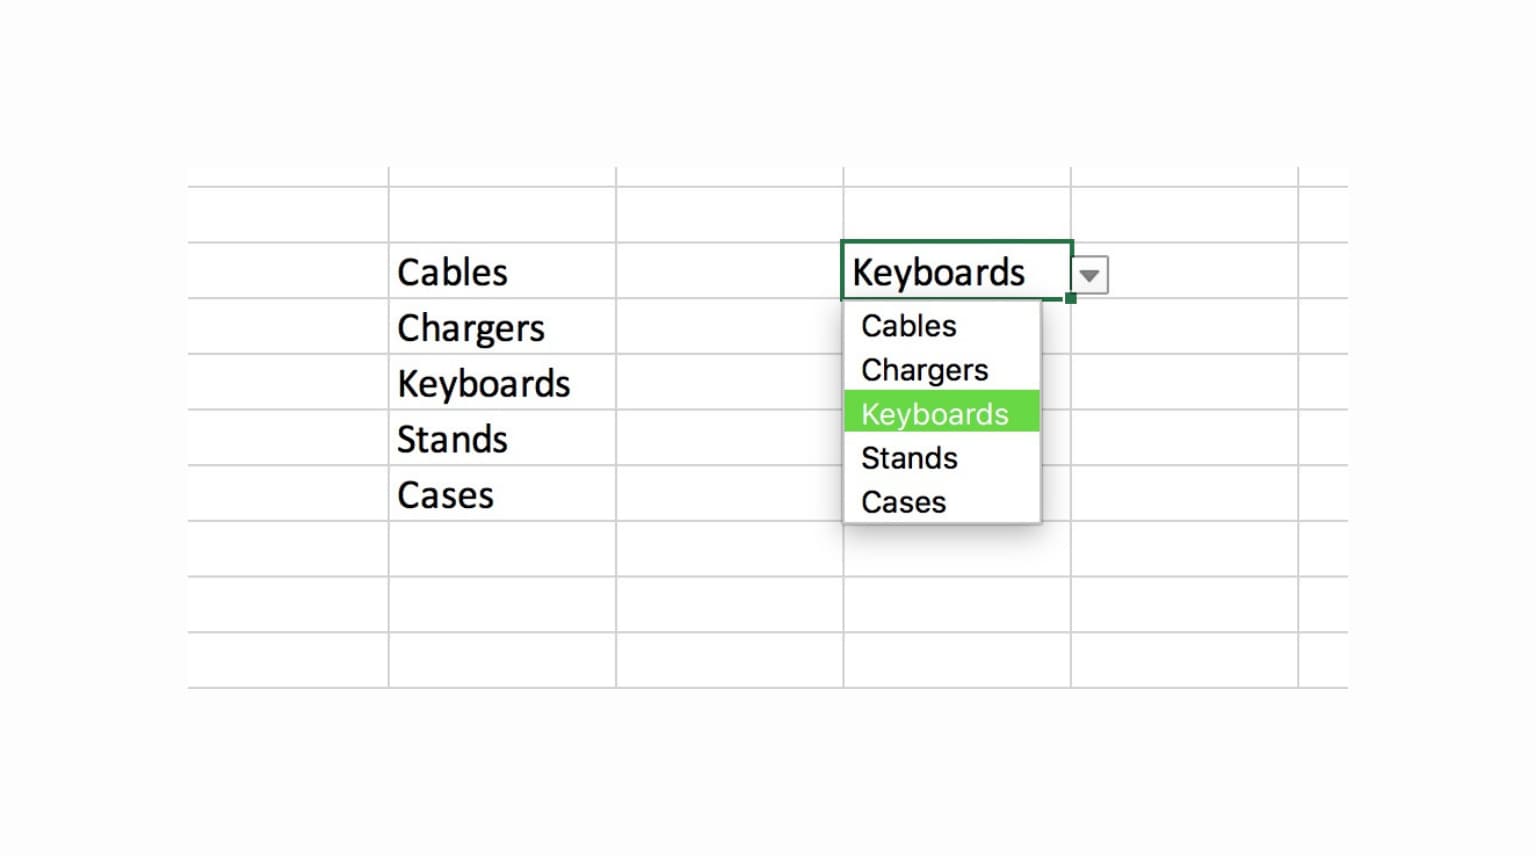
Task: Select the empty cell above Cables
Action: click(502, 214)
